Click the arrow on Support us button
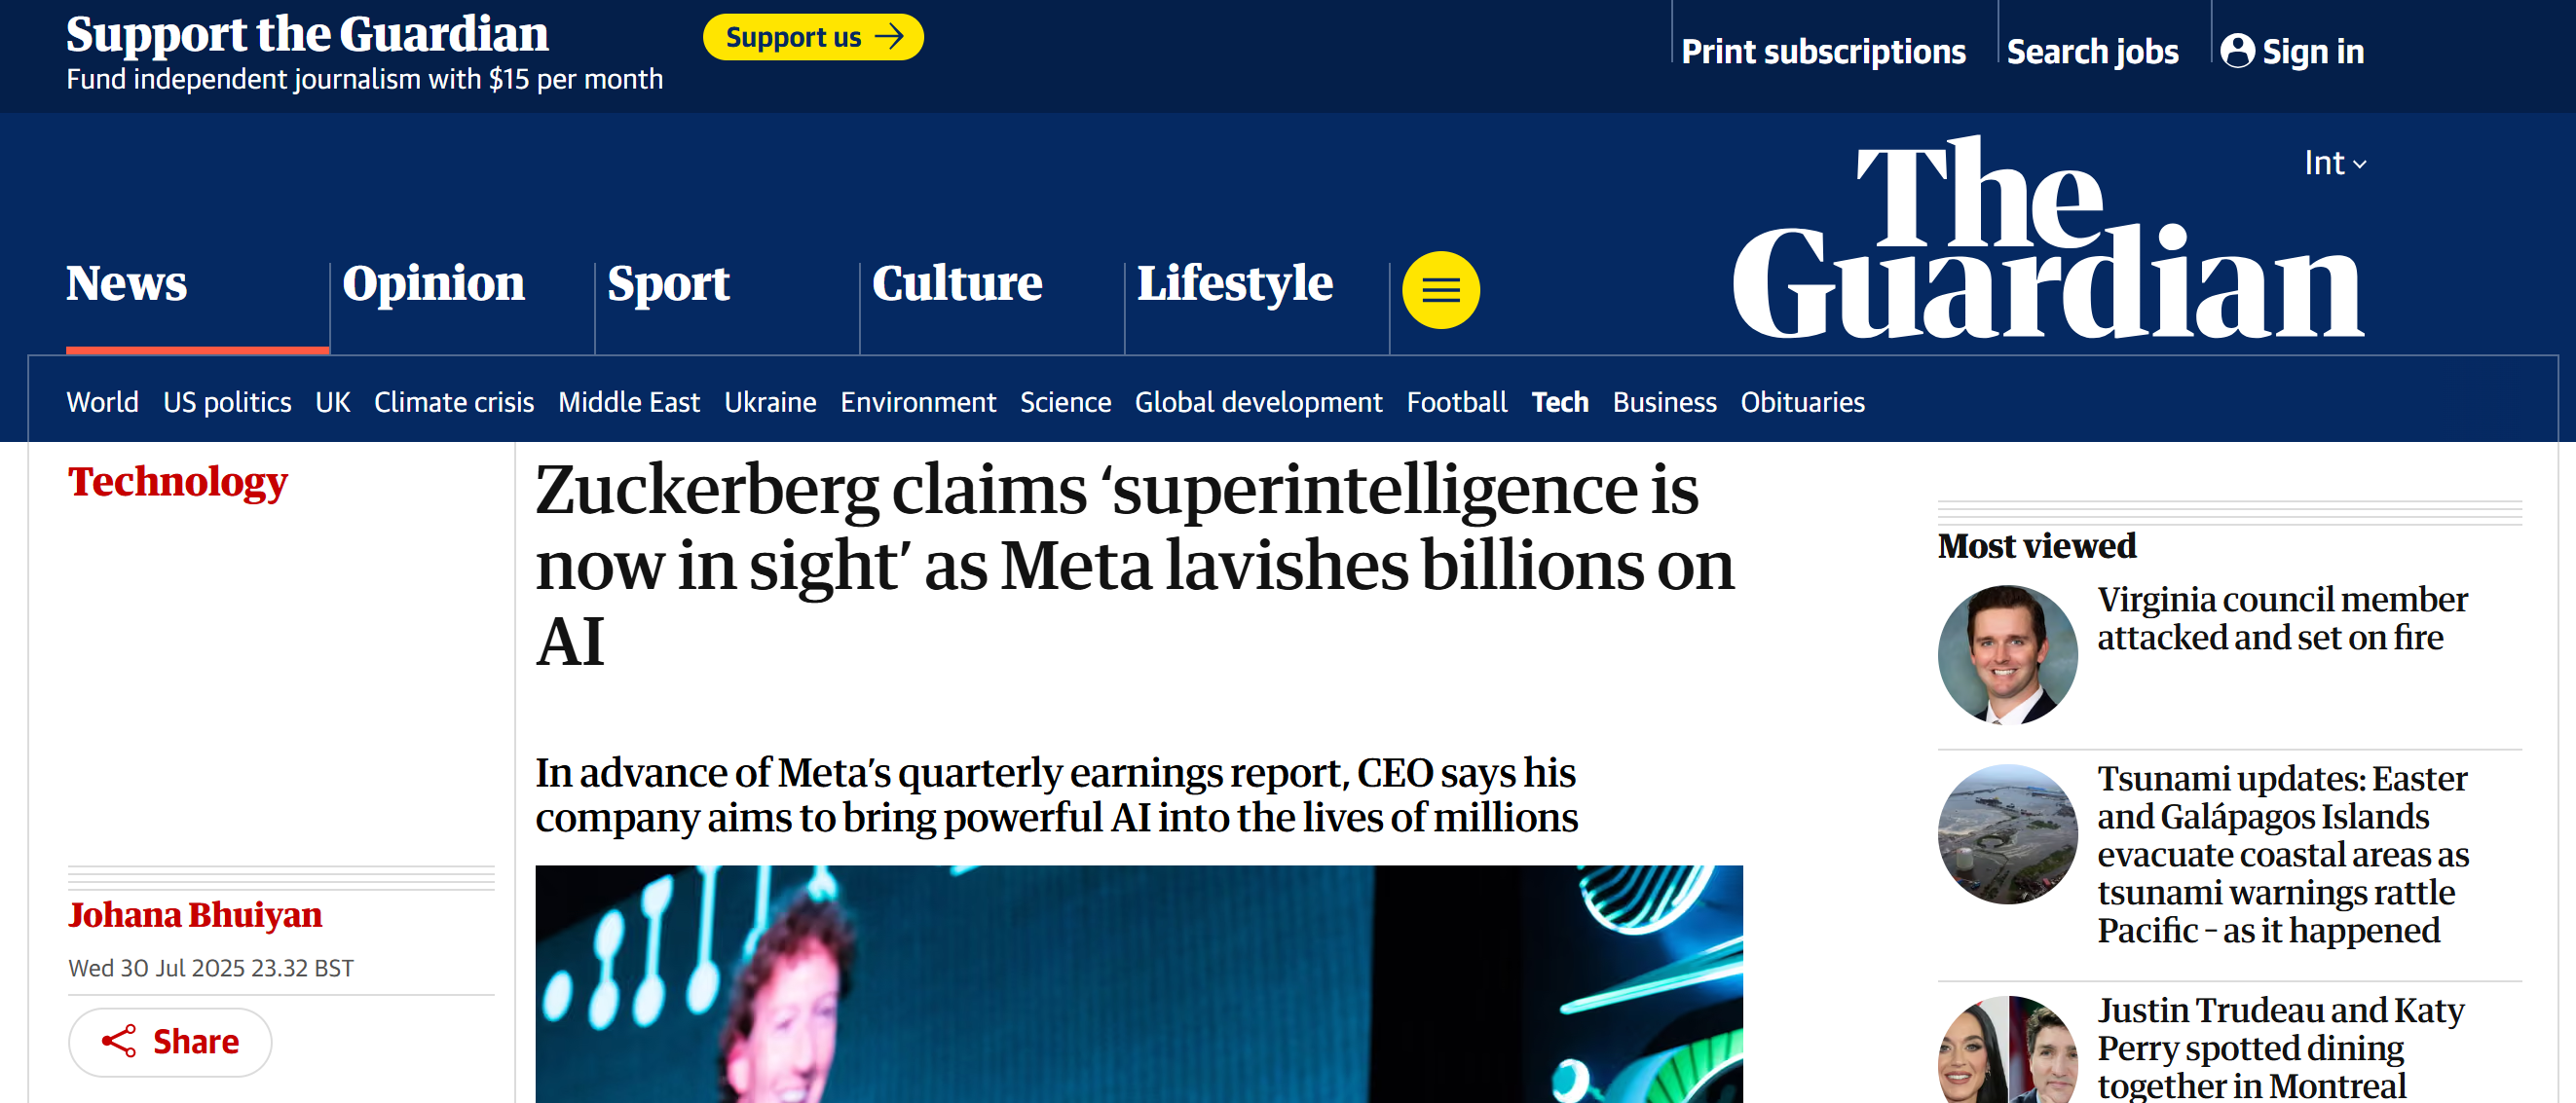 pos(889,37)
